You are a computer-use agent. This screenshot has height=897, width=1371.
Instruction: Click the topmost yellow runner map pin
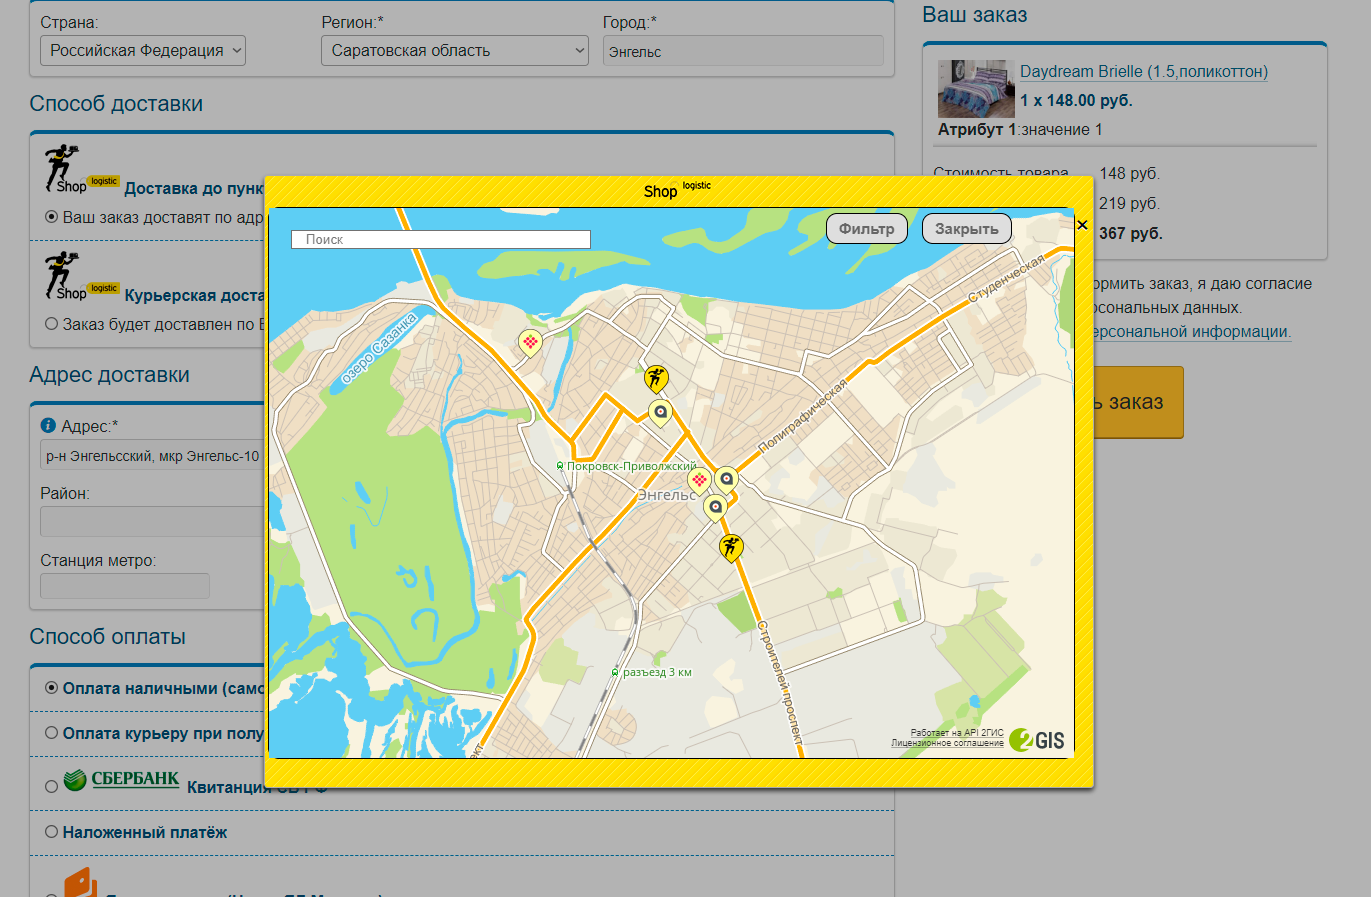pyautogui.click(x=656, y=379)
